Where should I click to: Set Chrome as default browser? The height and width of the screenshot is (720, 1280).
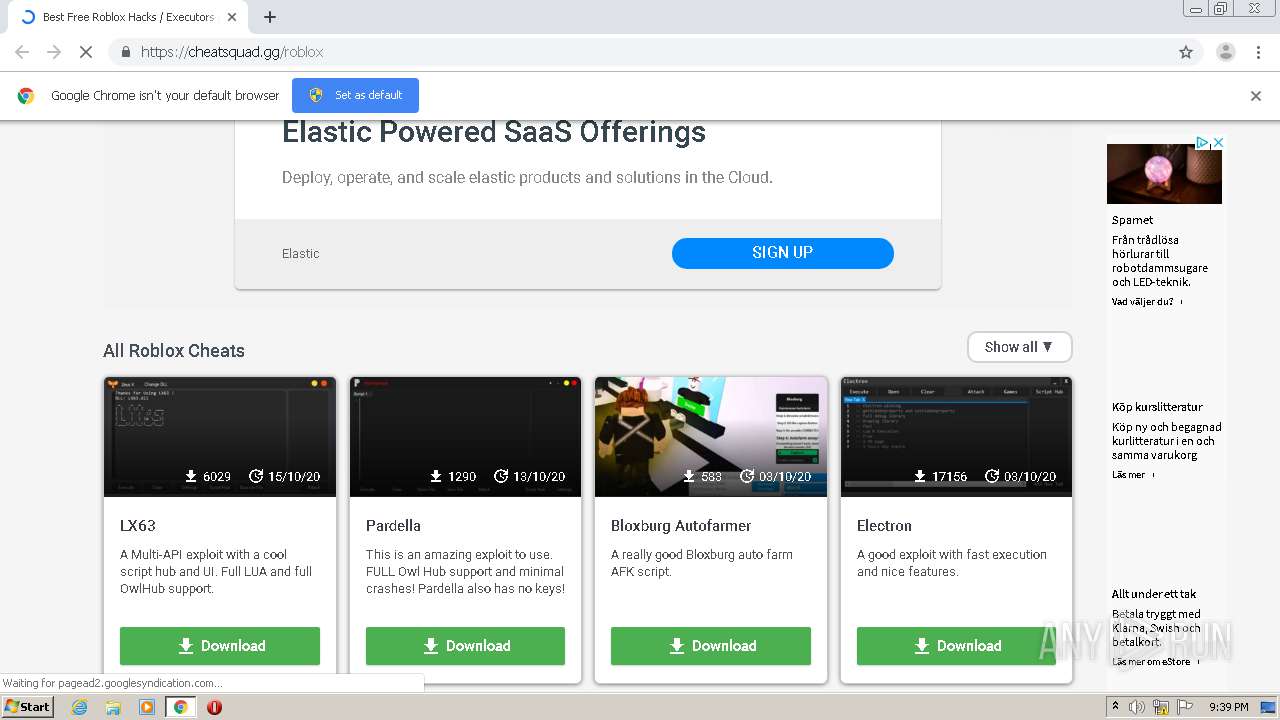click(x=355, y=95)
